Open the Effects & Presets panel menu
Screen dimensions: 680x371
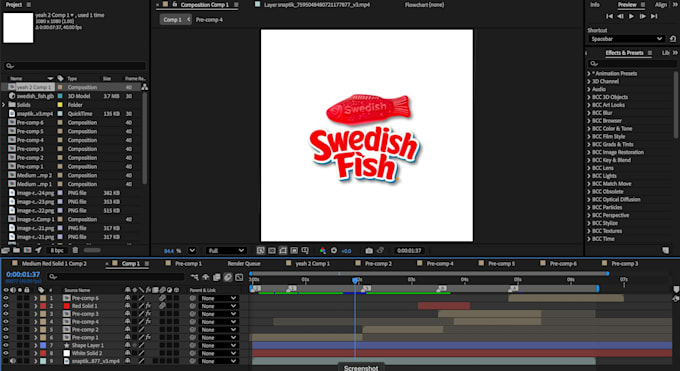(650, 53)
